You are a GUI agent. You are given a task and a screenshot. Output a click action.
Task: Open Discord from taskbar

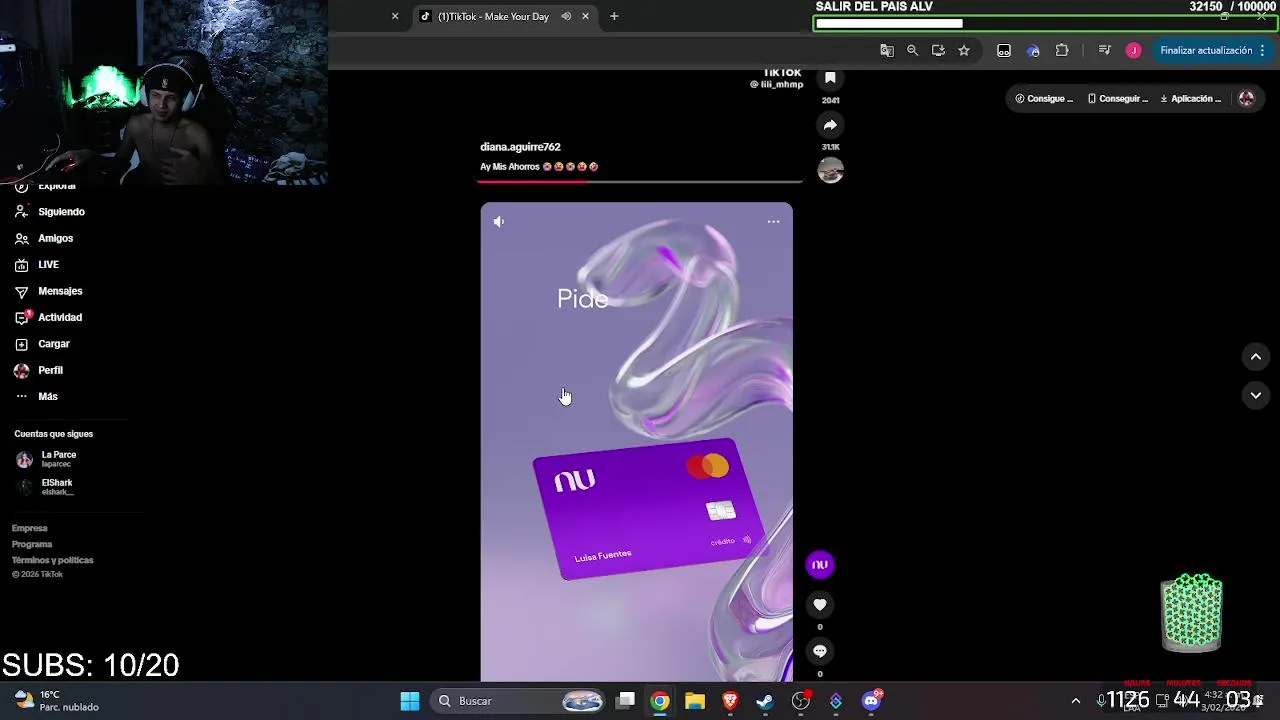(x=871, y=701)
